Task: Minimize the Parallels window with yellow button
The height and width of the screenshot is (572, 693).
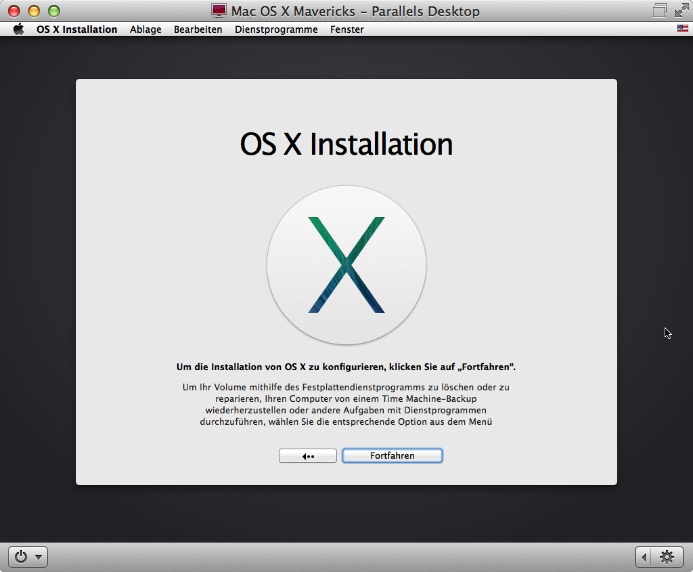Action: tap(34, 11)
